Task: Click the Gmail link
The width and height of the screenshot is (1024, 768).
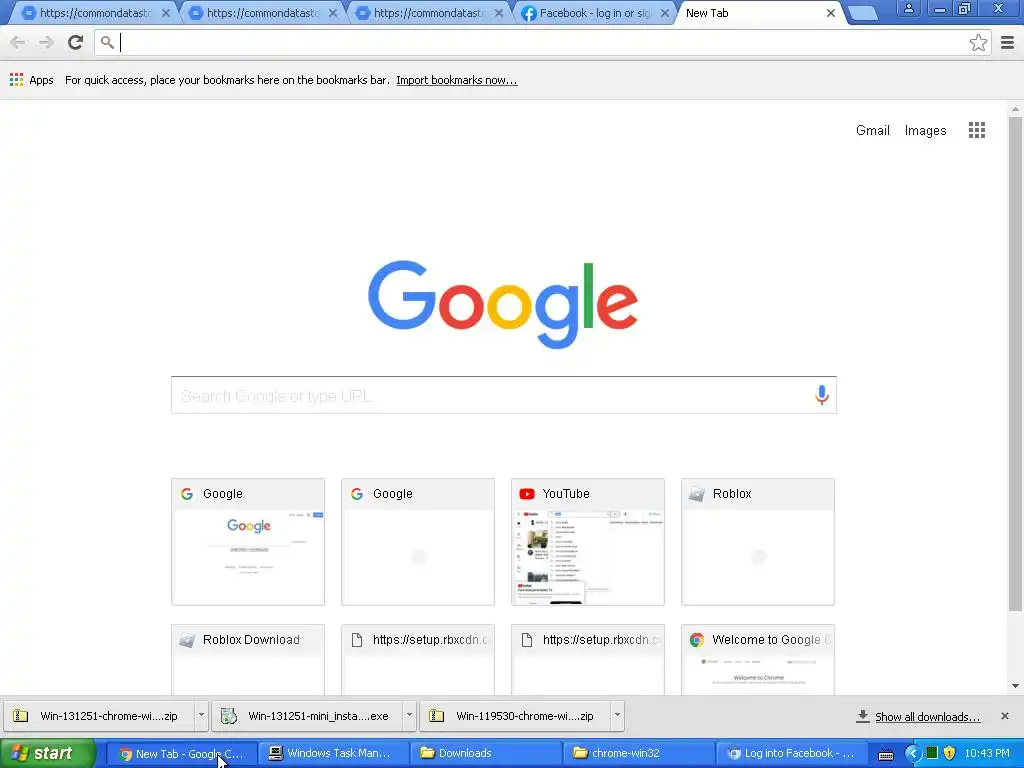Action: pos(872,130)
